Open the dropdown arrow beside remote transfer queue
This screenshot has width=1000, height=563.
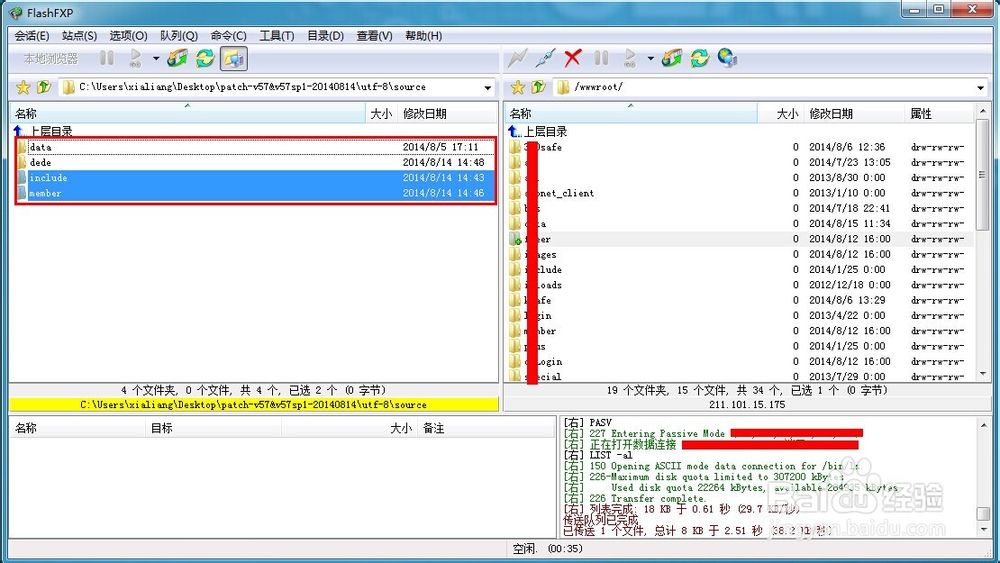[651, 59]
